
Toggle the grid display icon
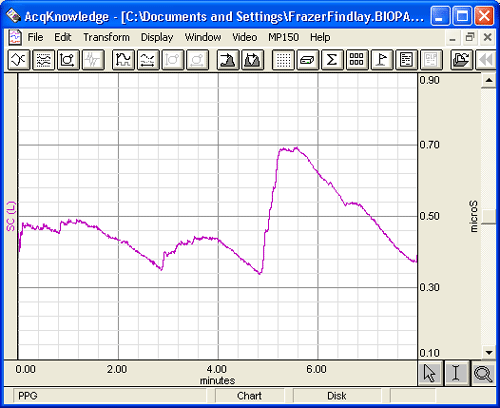pyautogui.click(x=283, y=60)
